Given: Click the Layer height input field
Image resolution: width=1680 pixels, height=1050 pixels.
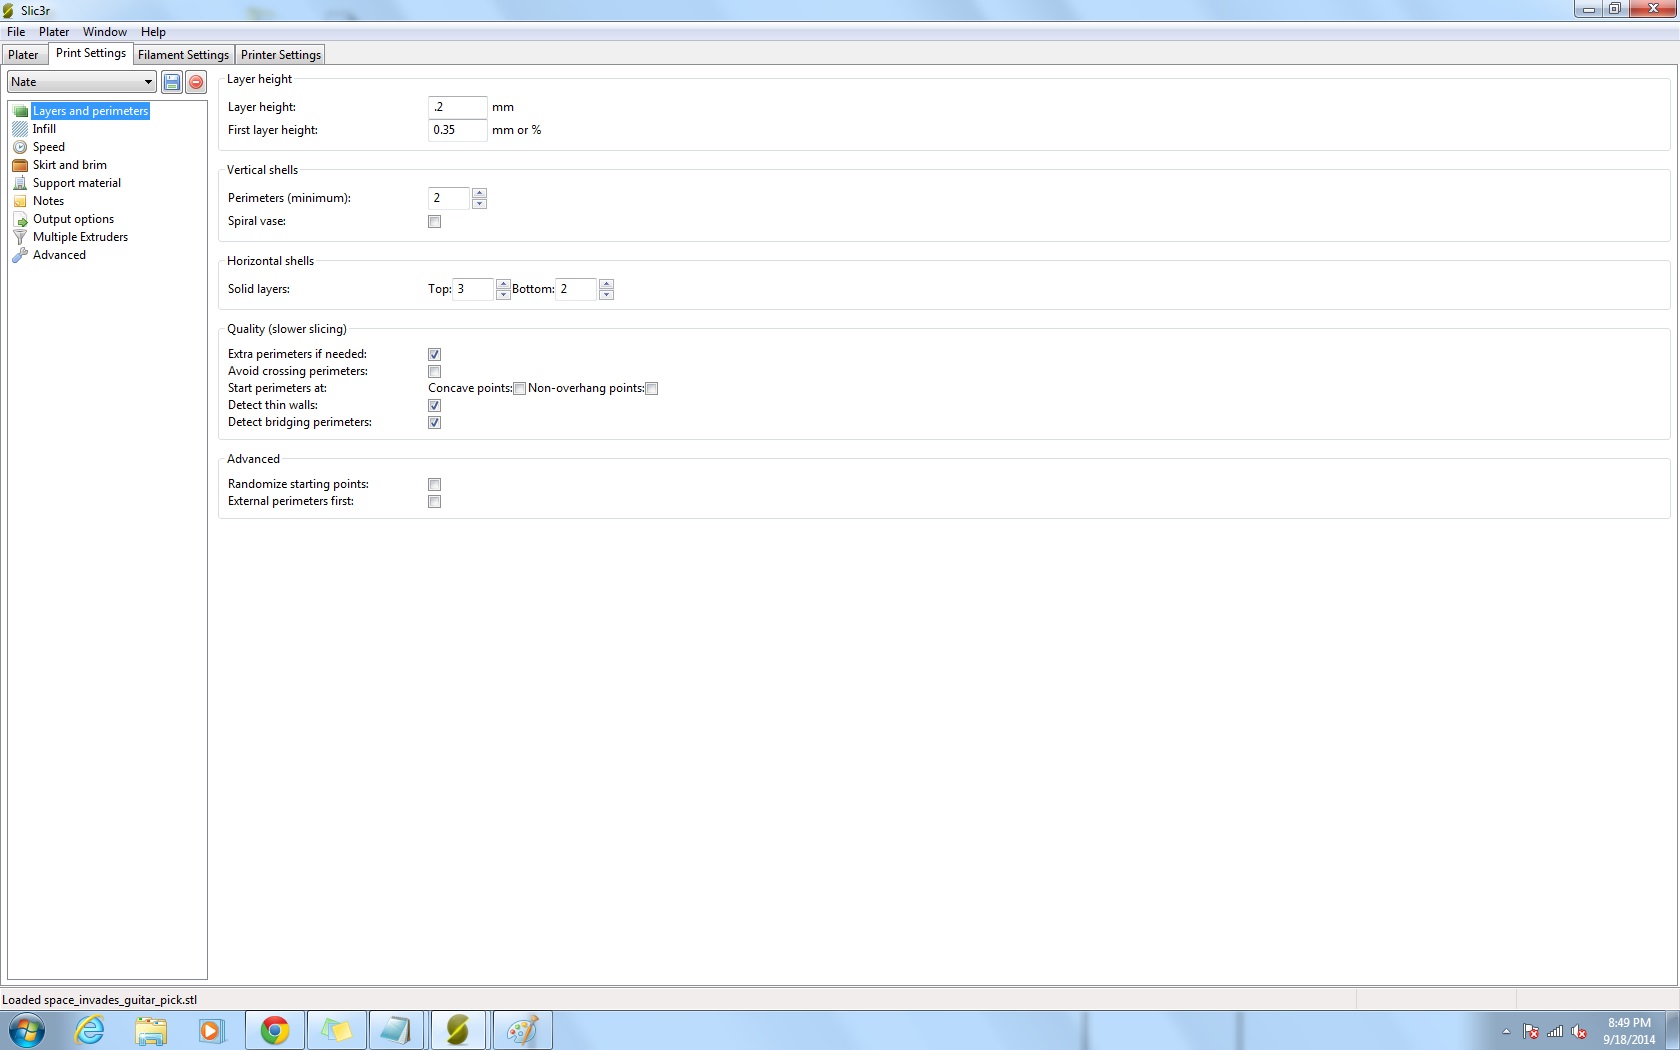Looking at the screenshot, I should (x=458, y=107).
